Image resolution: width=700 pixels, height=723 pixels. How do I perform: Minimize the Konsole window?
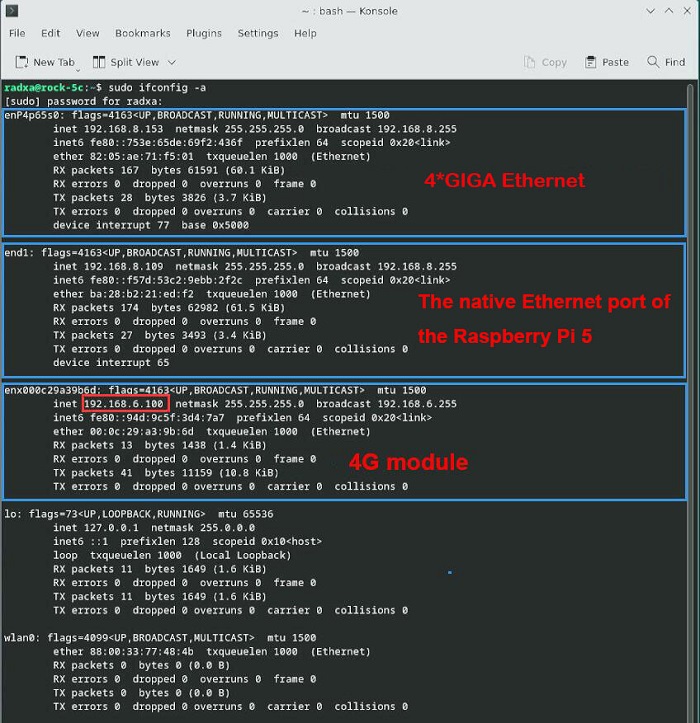[650, 11]
